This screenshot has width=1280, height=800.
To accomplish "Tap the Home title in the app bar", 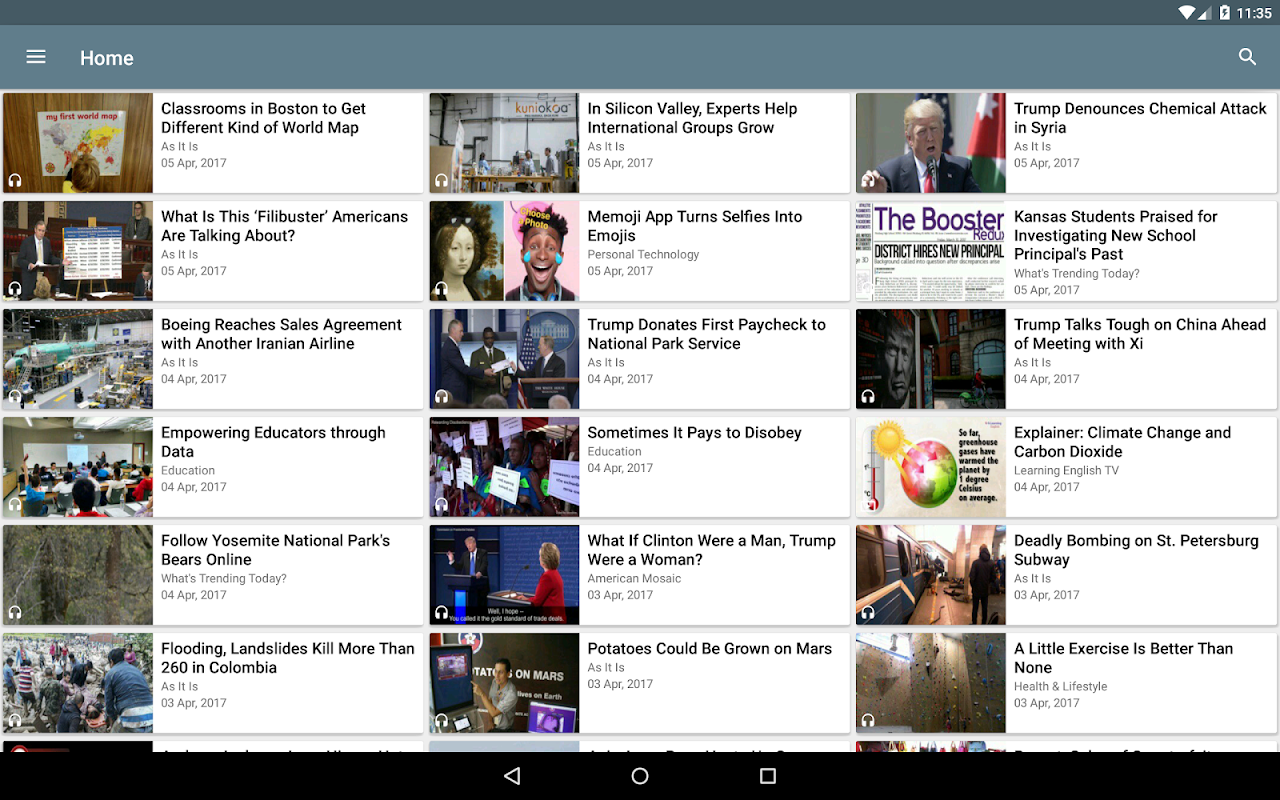I will point(107,58).
